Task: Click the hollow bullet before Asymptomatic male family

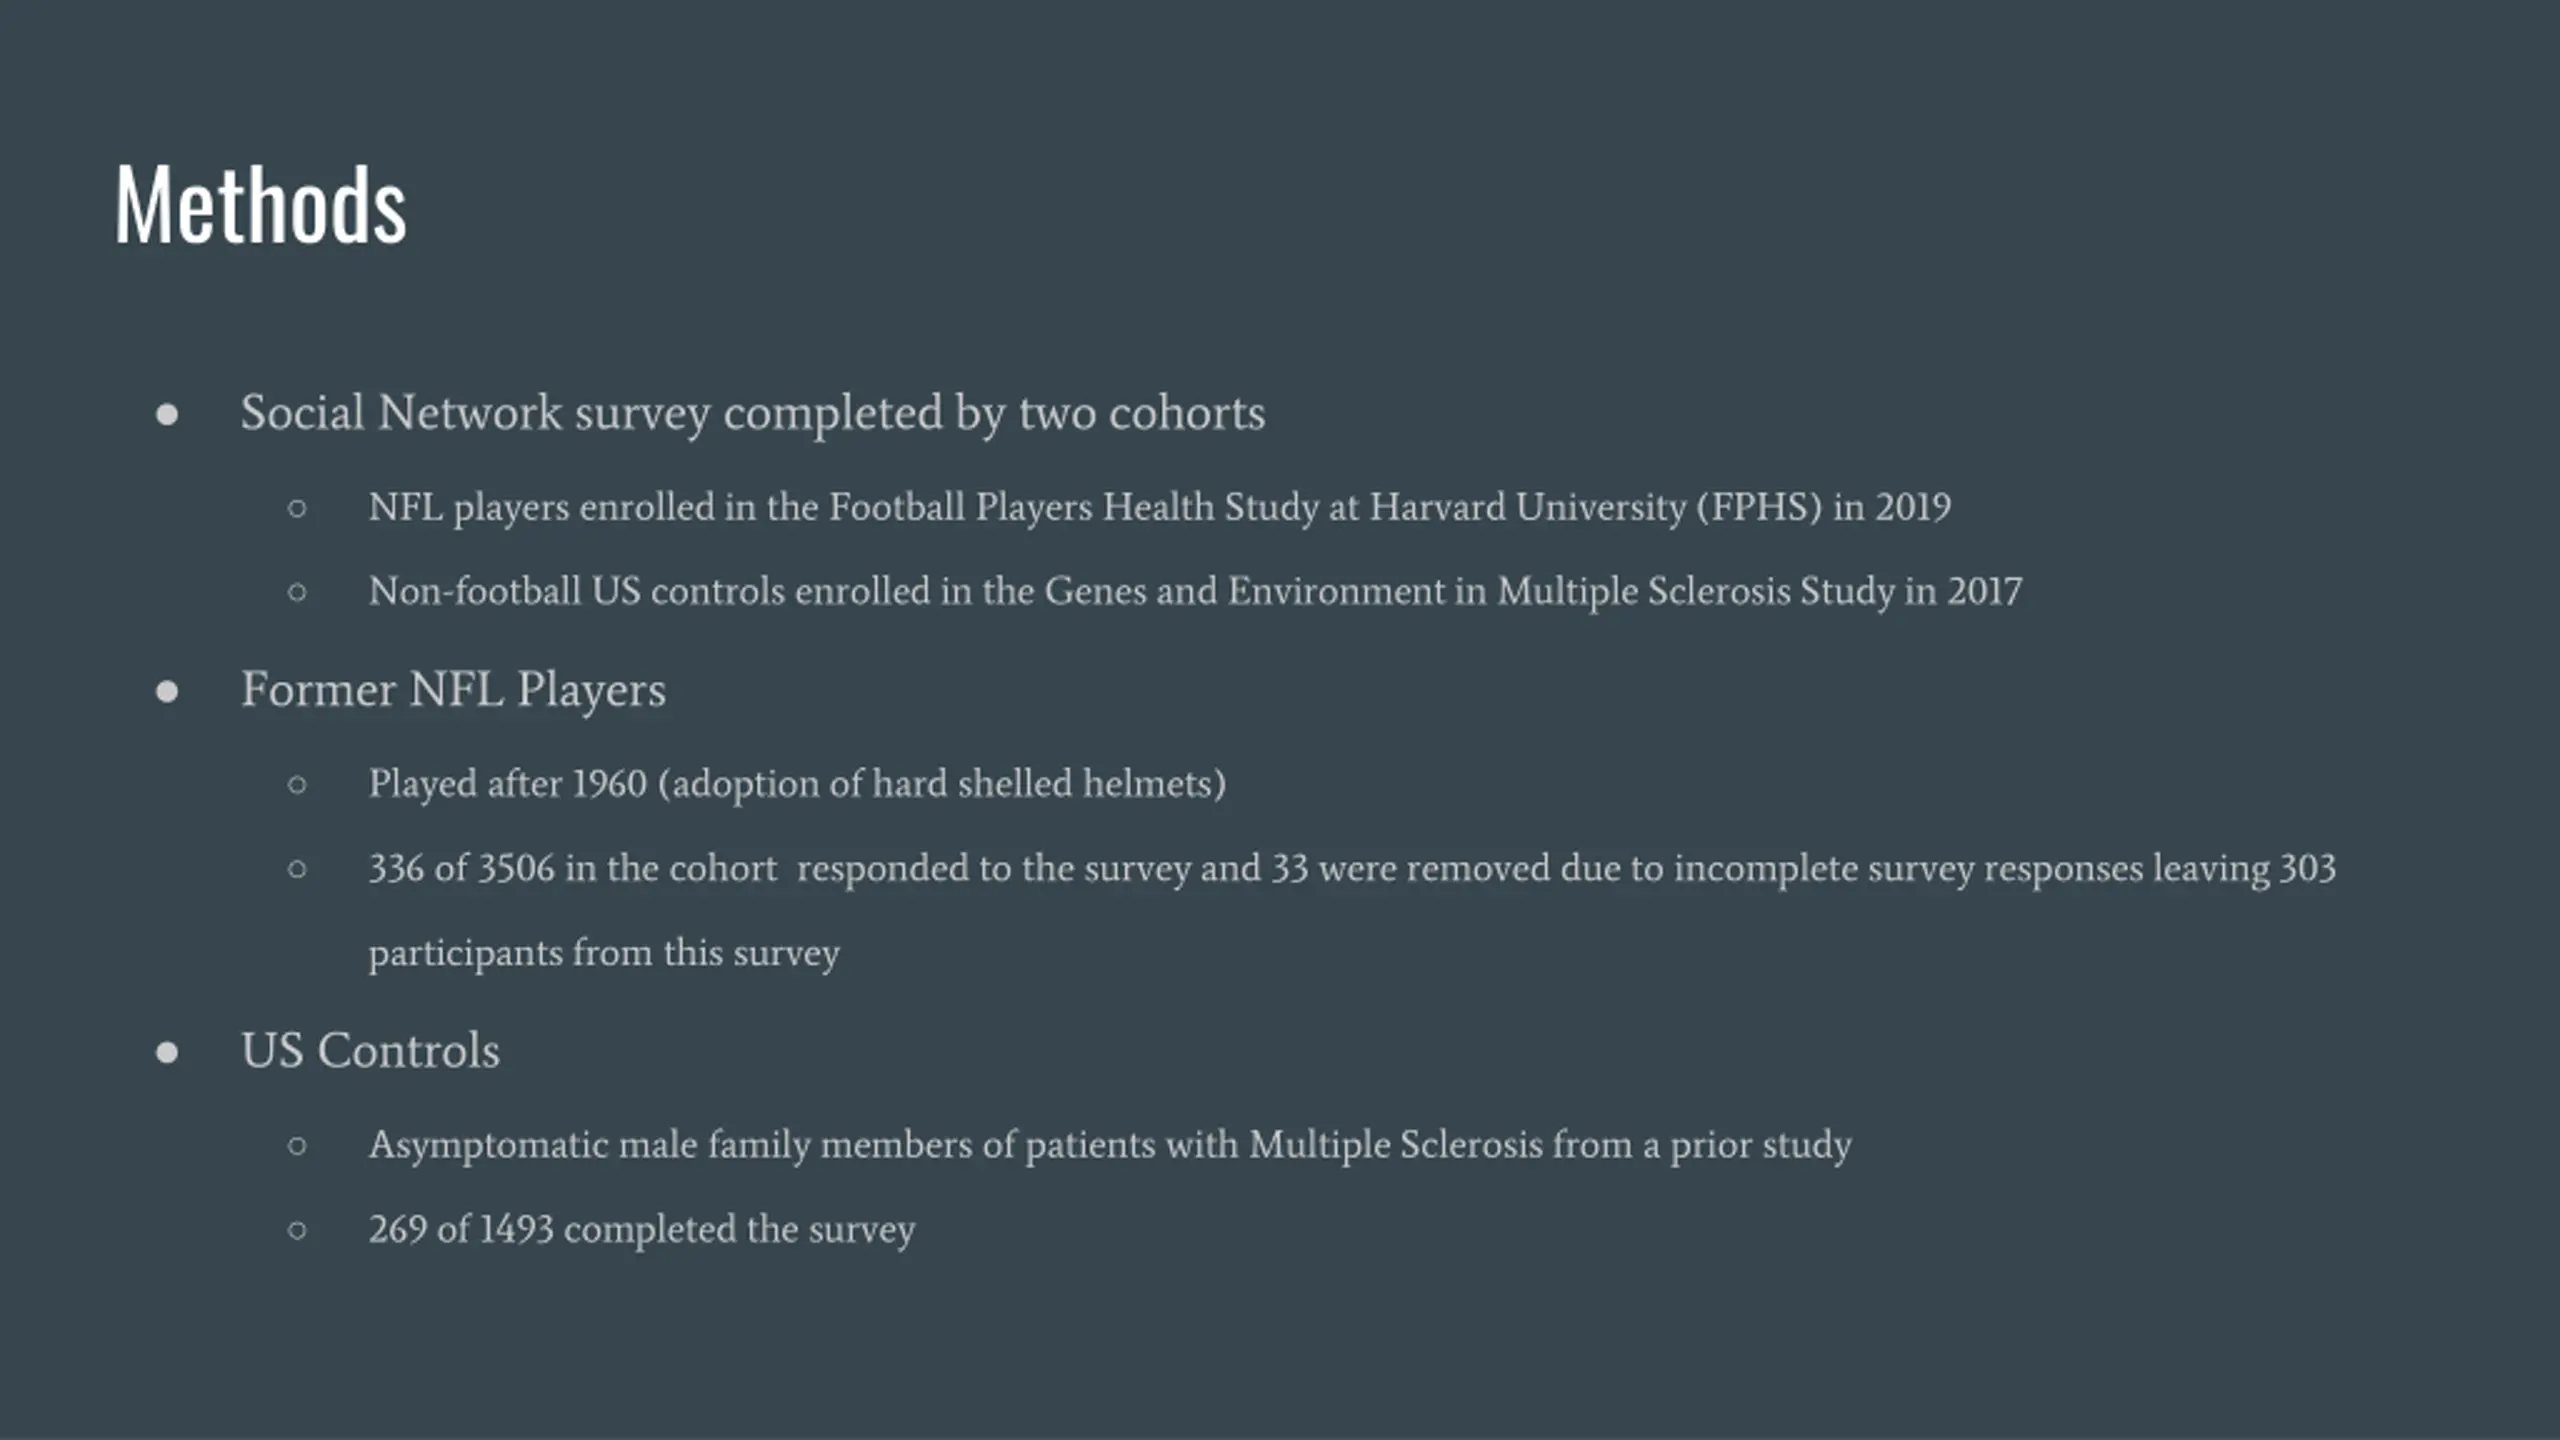Action: point(297,1146)
